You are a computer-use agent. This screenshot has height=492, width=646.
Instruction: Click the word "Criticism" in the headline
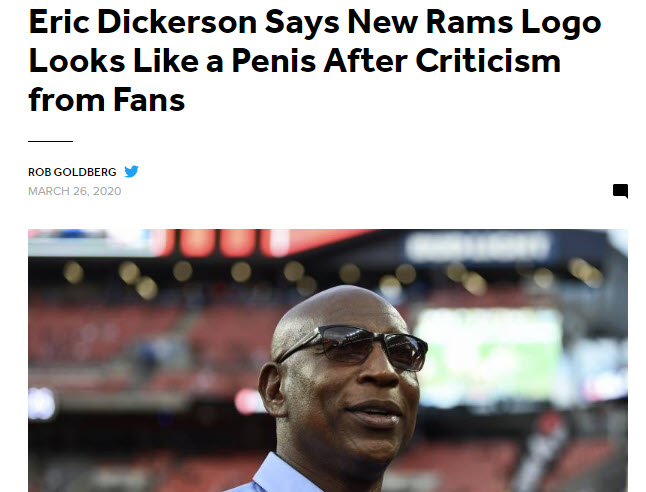coord(488,61)
